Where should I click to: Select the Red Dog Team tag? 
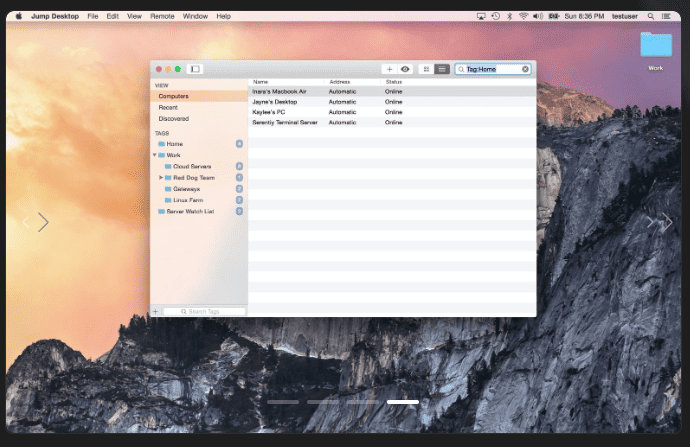click(194, 178)
